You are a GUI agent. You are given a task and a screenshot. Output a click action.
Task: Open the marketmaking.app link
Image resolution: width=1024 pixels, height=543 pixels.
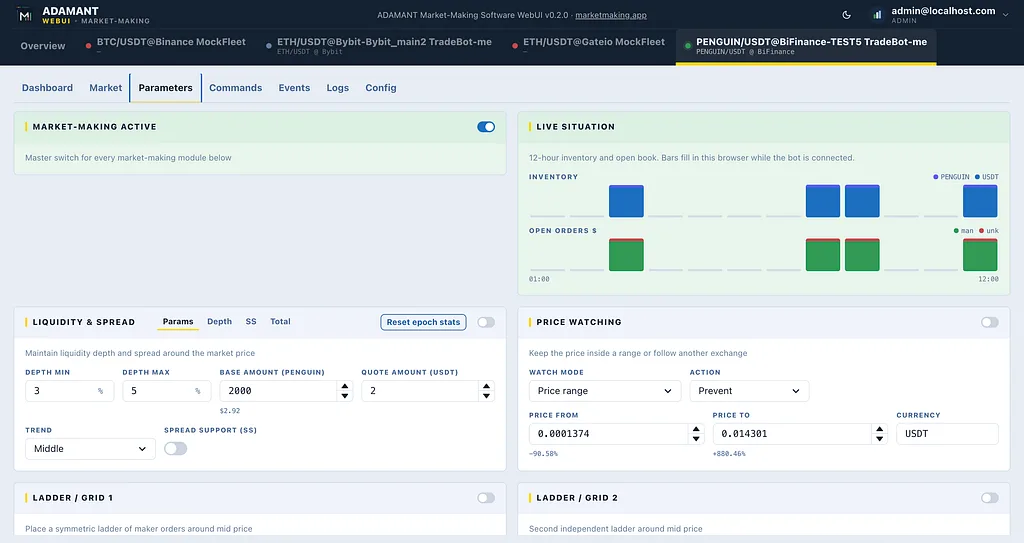pos(611,15)
